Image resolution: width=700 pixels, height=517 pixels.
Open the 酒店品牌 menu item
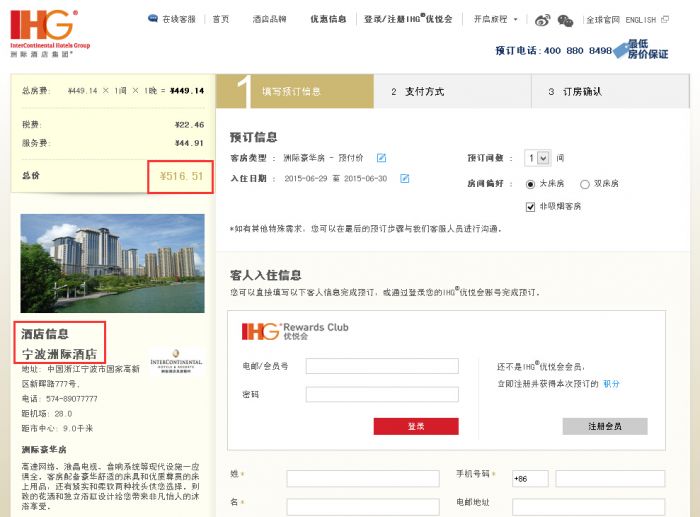point(269,19)
